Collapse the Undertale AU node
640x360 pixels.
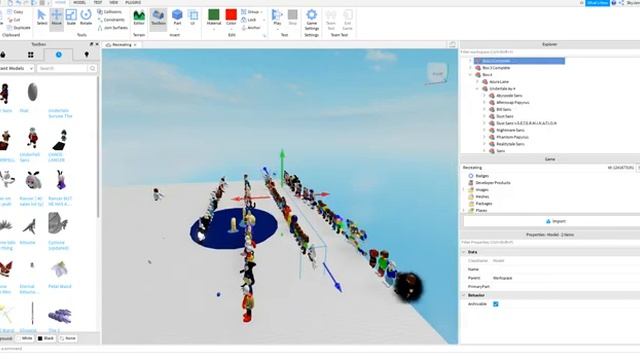click(477, 89)
